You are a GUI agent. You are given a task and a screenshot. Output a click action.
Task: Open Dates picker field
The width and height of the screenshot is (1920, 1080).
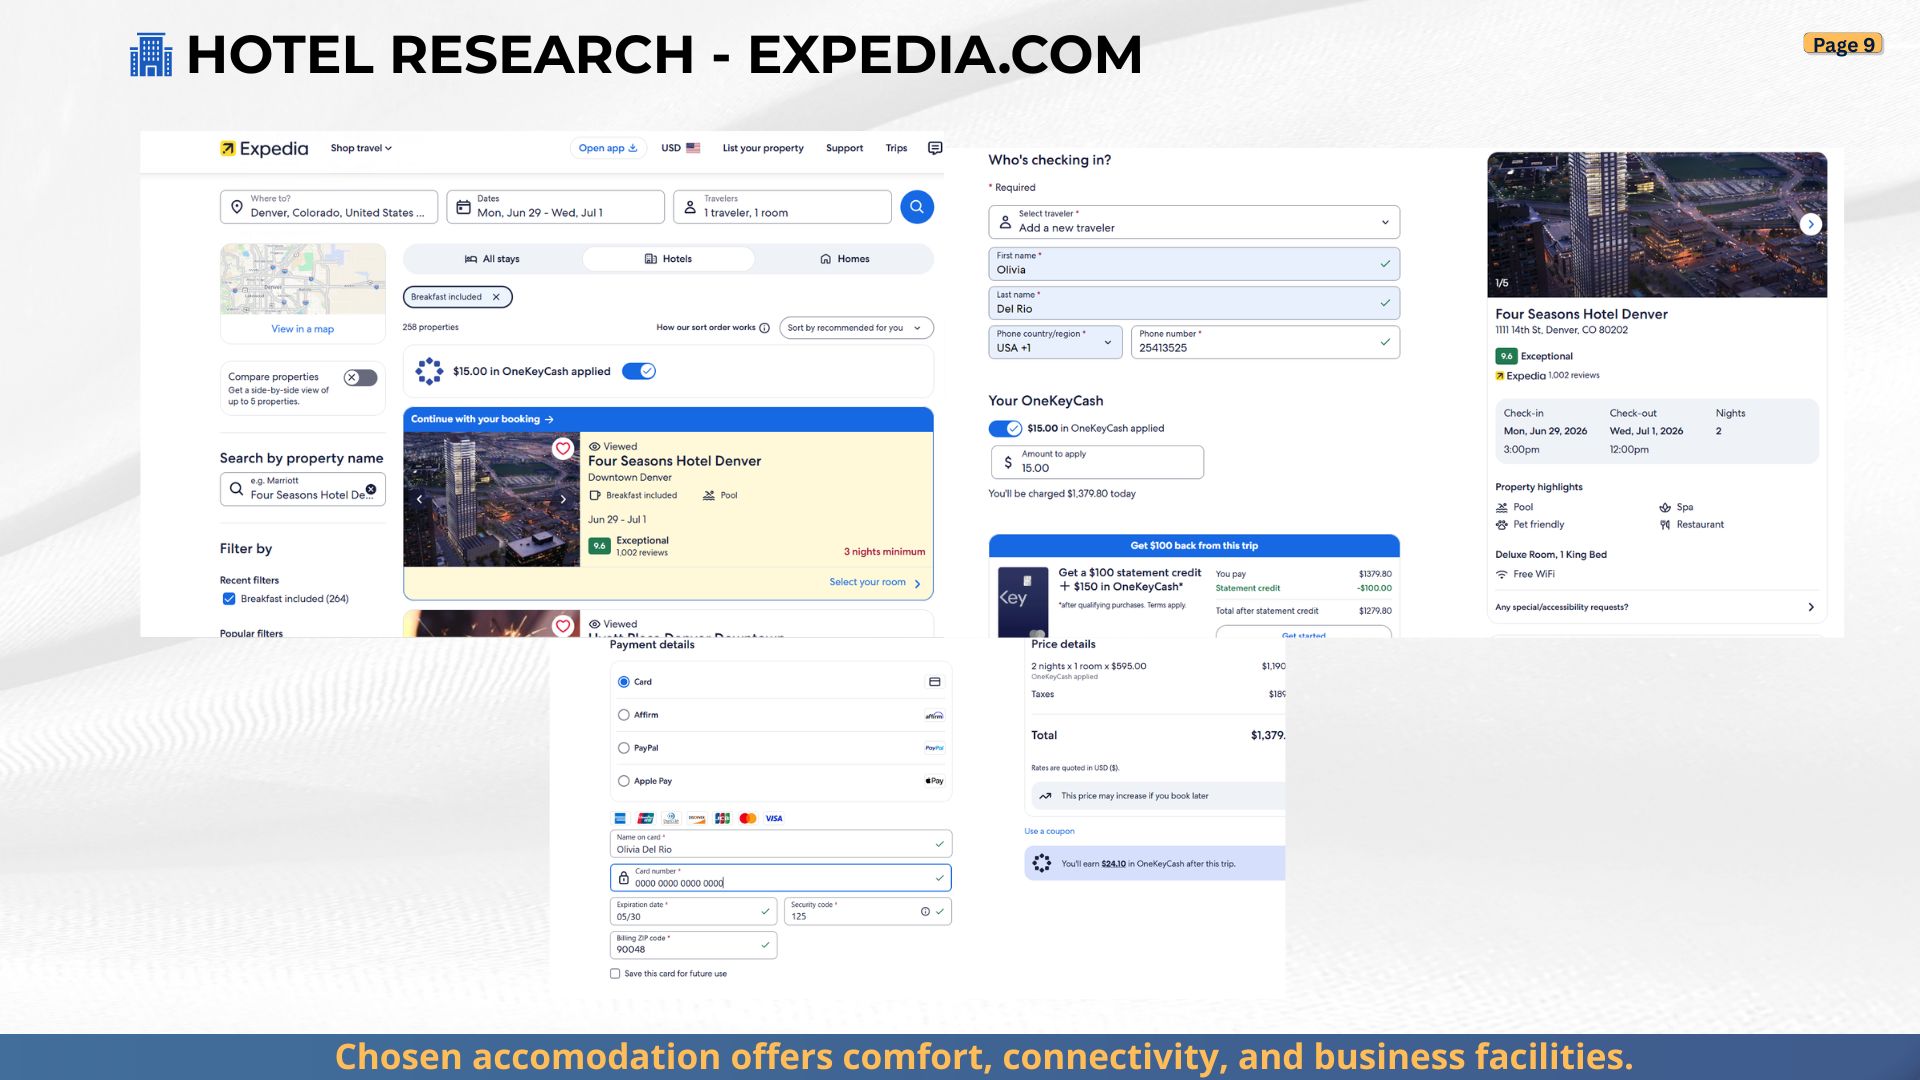(x=555, y=207)
